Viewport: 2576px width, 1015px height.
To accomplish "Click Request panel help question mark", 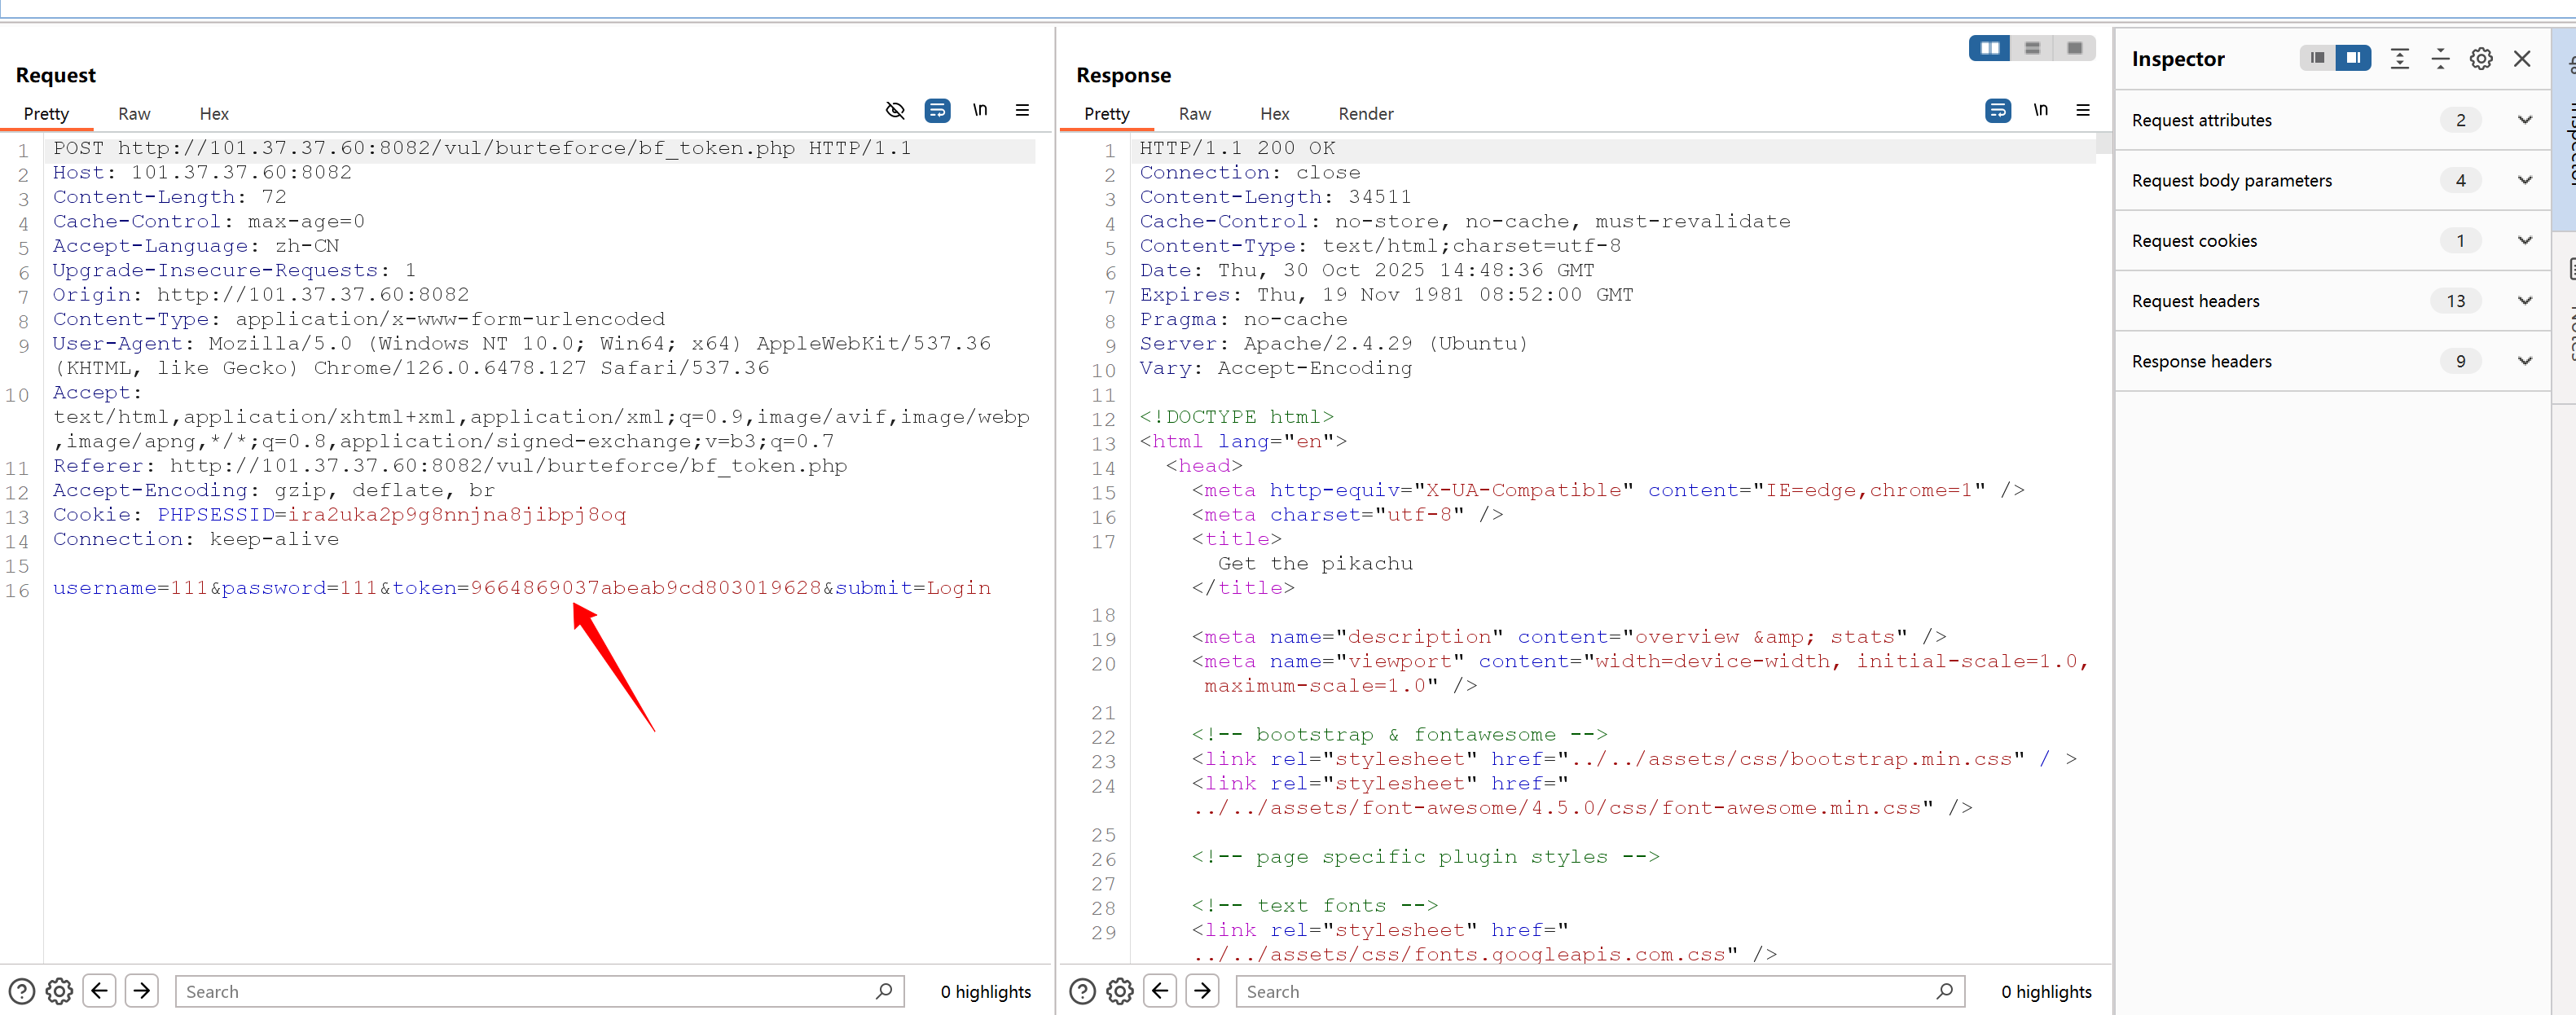I will pyautogui.click(x=21, y=991).
